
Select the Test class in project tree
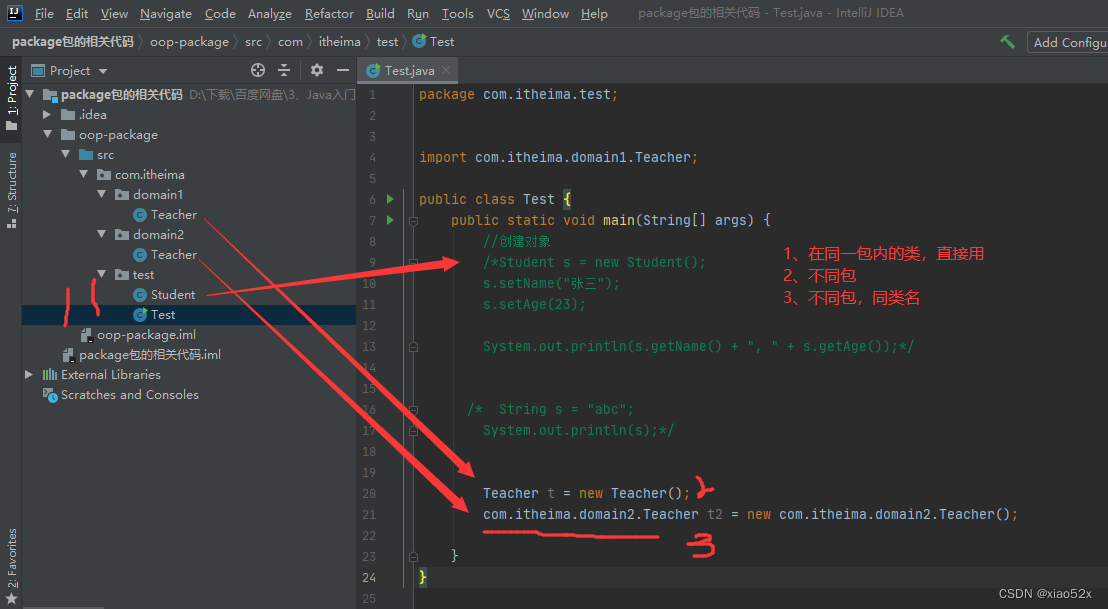click(163, 314)
